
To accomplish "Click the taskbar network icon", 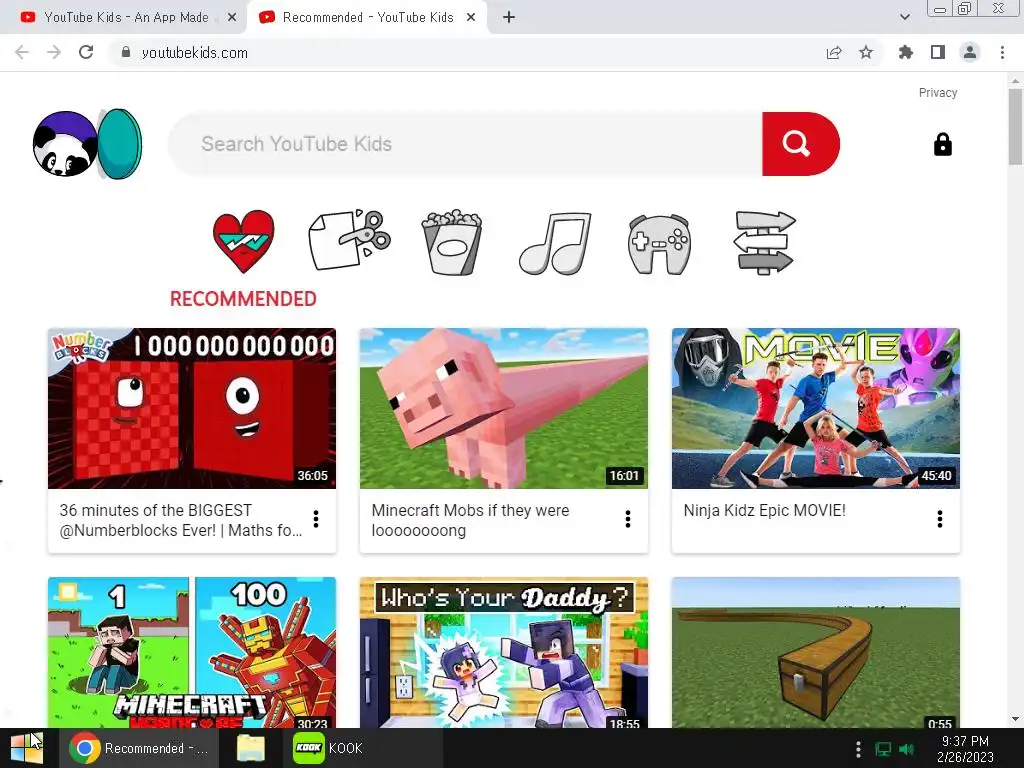I will pos(883,749).
